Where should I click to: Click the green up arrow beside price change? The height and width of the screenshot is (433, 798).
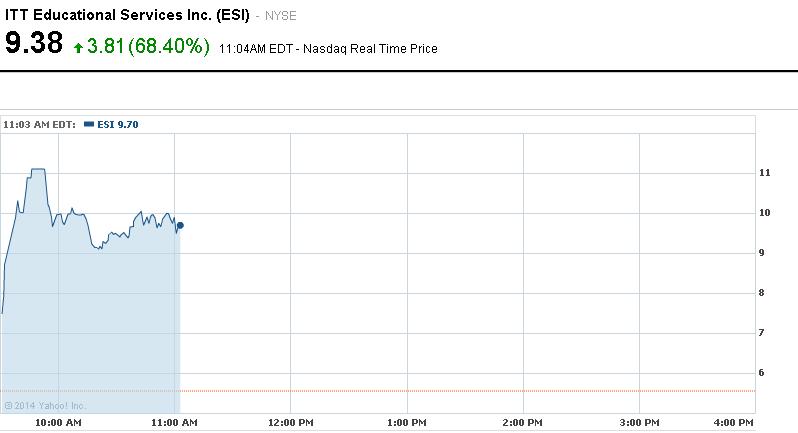(x=78, y=47)
